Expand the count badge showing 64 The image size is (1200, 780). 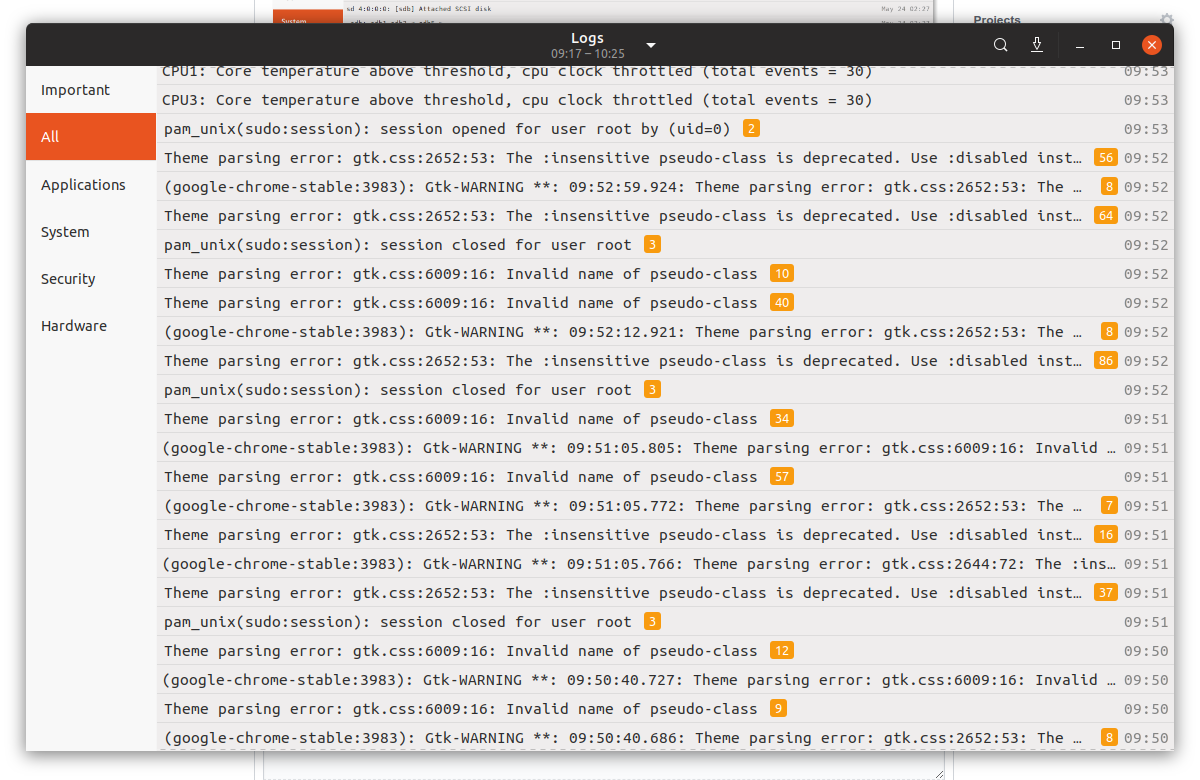coord(1105,216)
